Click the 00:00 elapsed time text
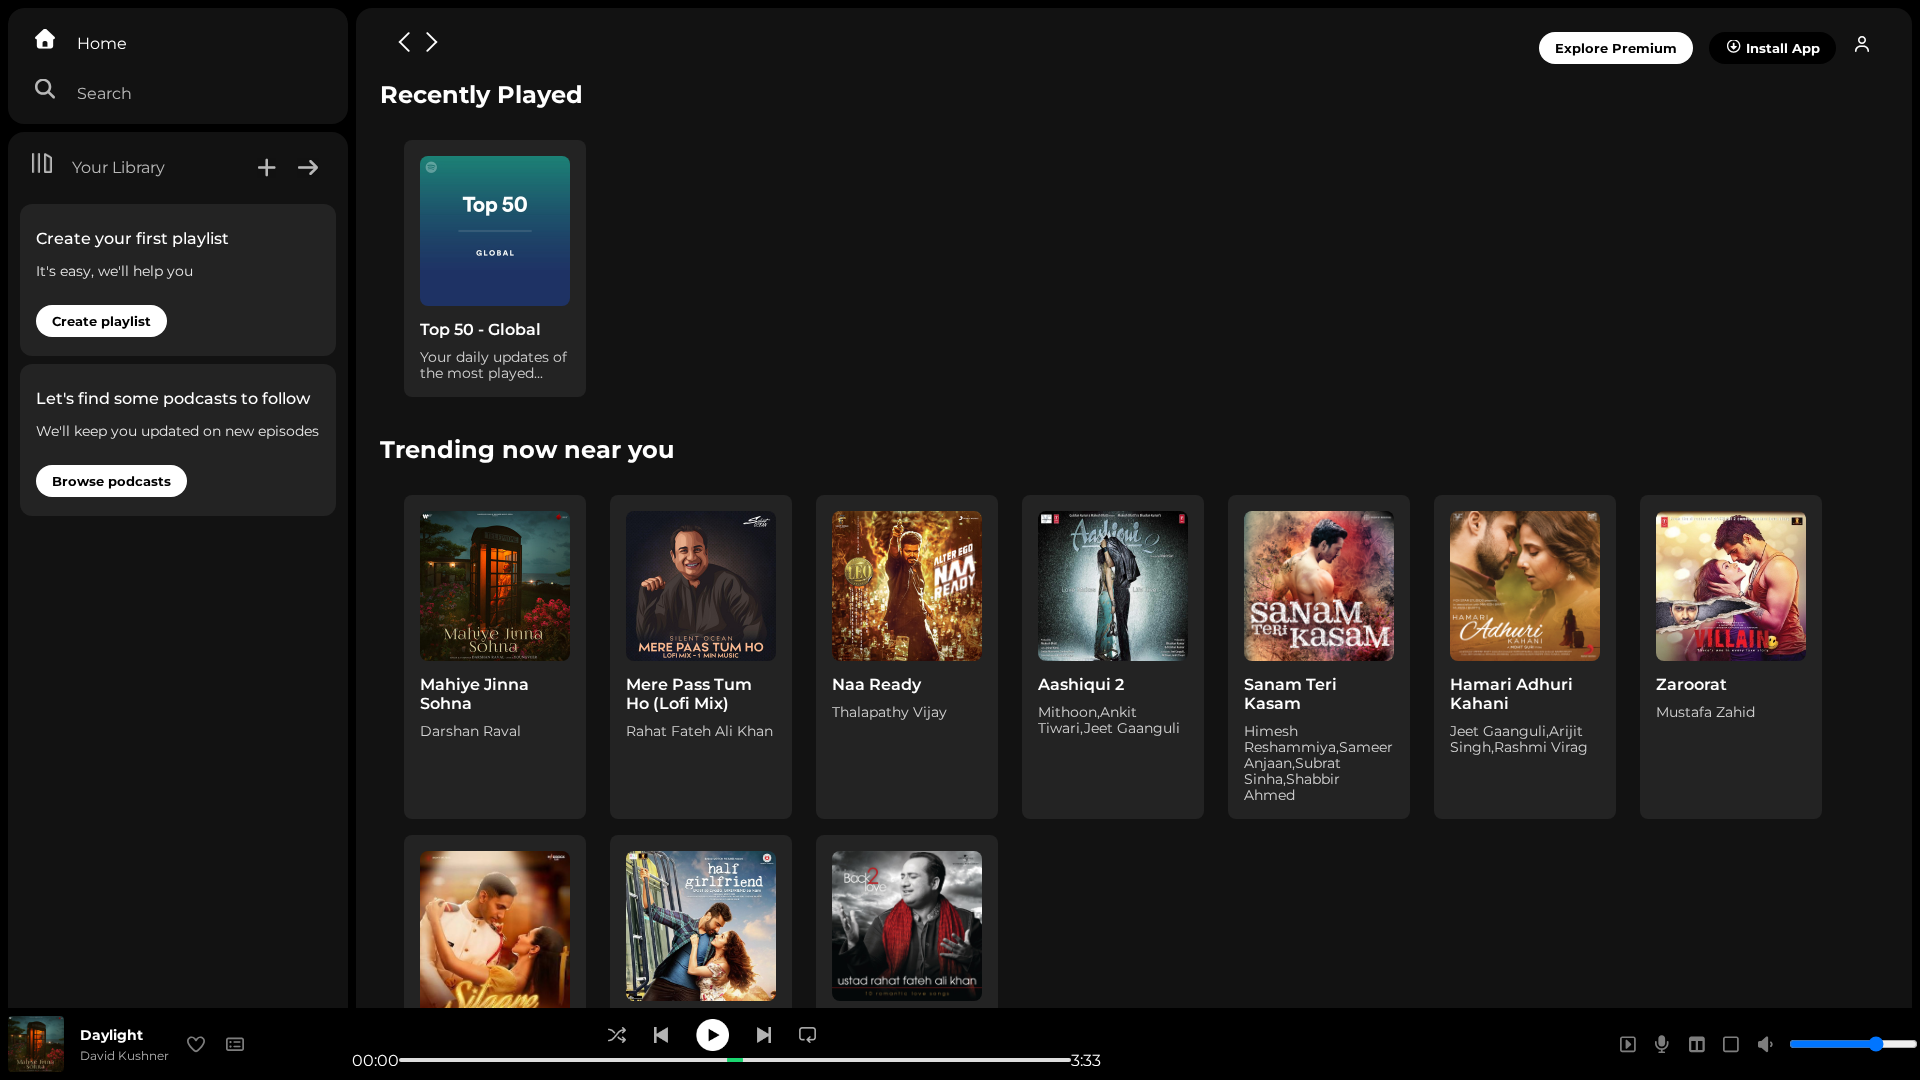Screen dimensions: 1920x1080 pyautogui.click(x=375, y=1060)
